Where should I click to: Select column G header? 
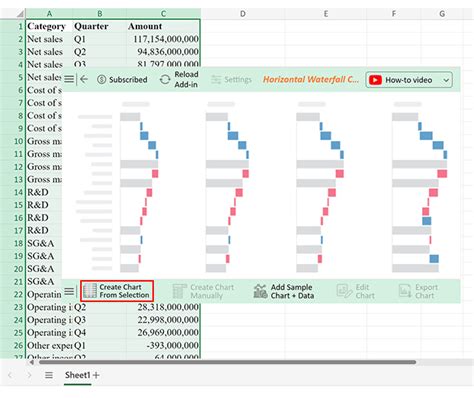click(442, 14)
